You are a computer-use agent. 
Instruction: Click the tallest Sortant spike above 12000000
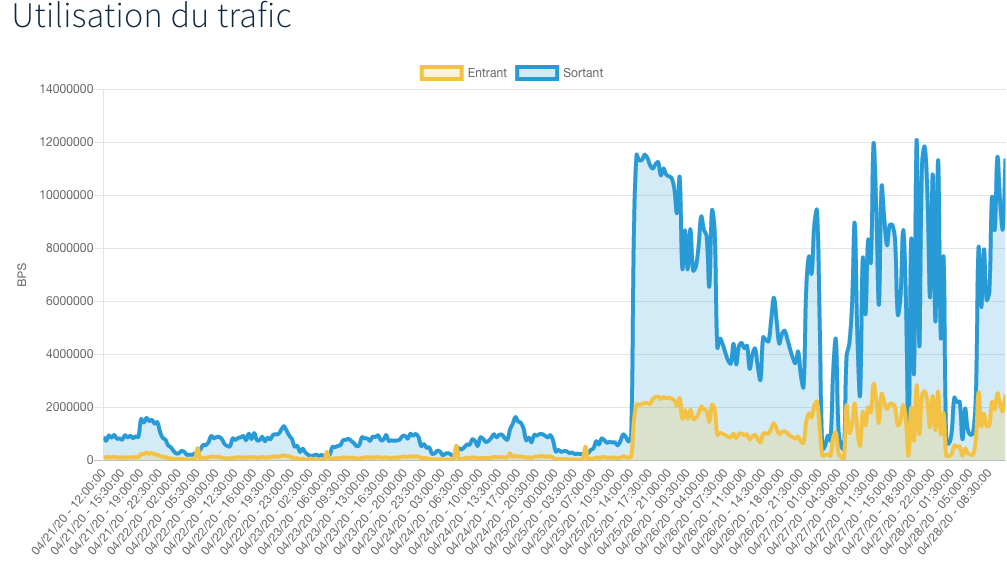coord(916,141)
